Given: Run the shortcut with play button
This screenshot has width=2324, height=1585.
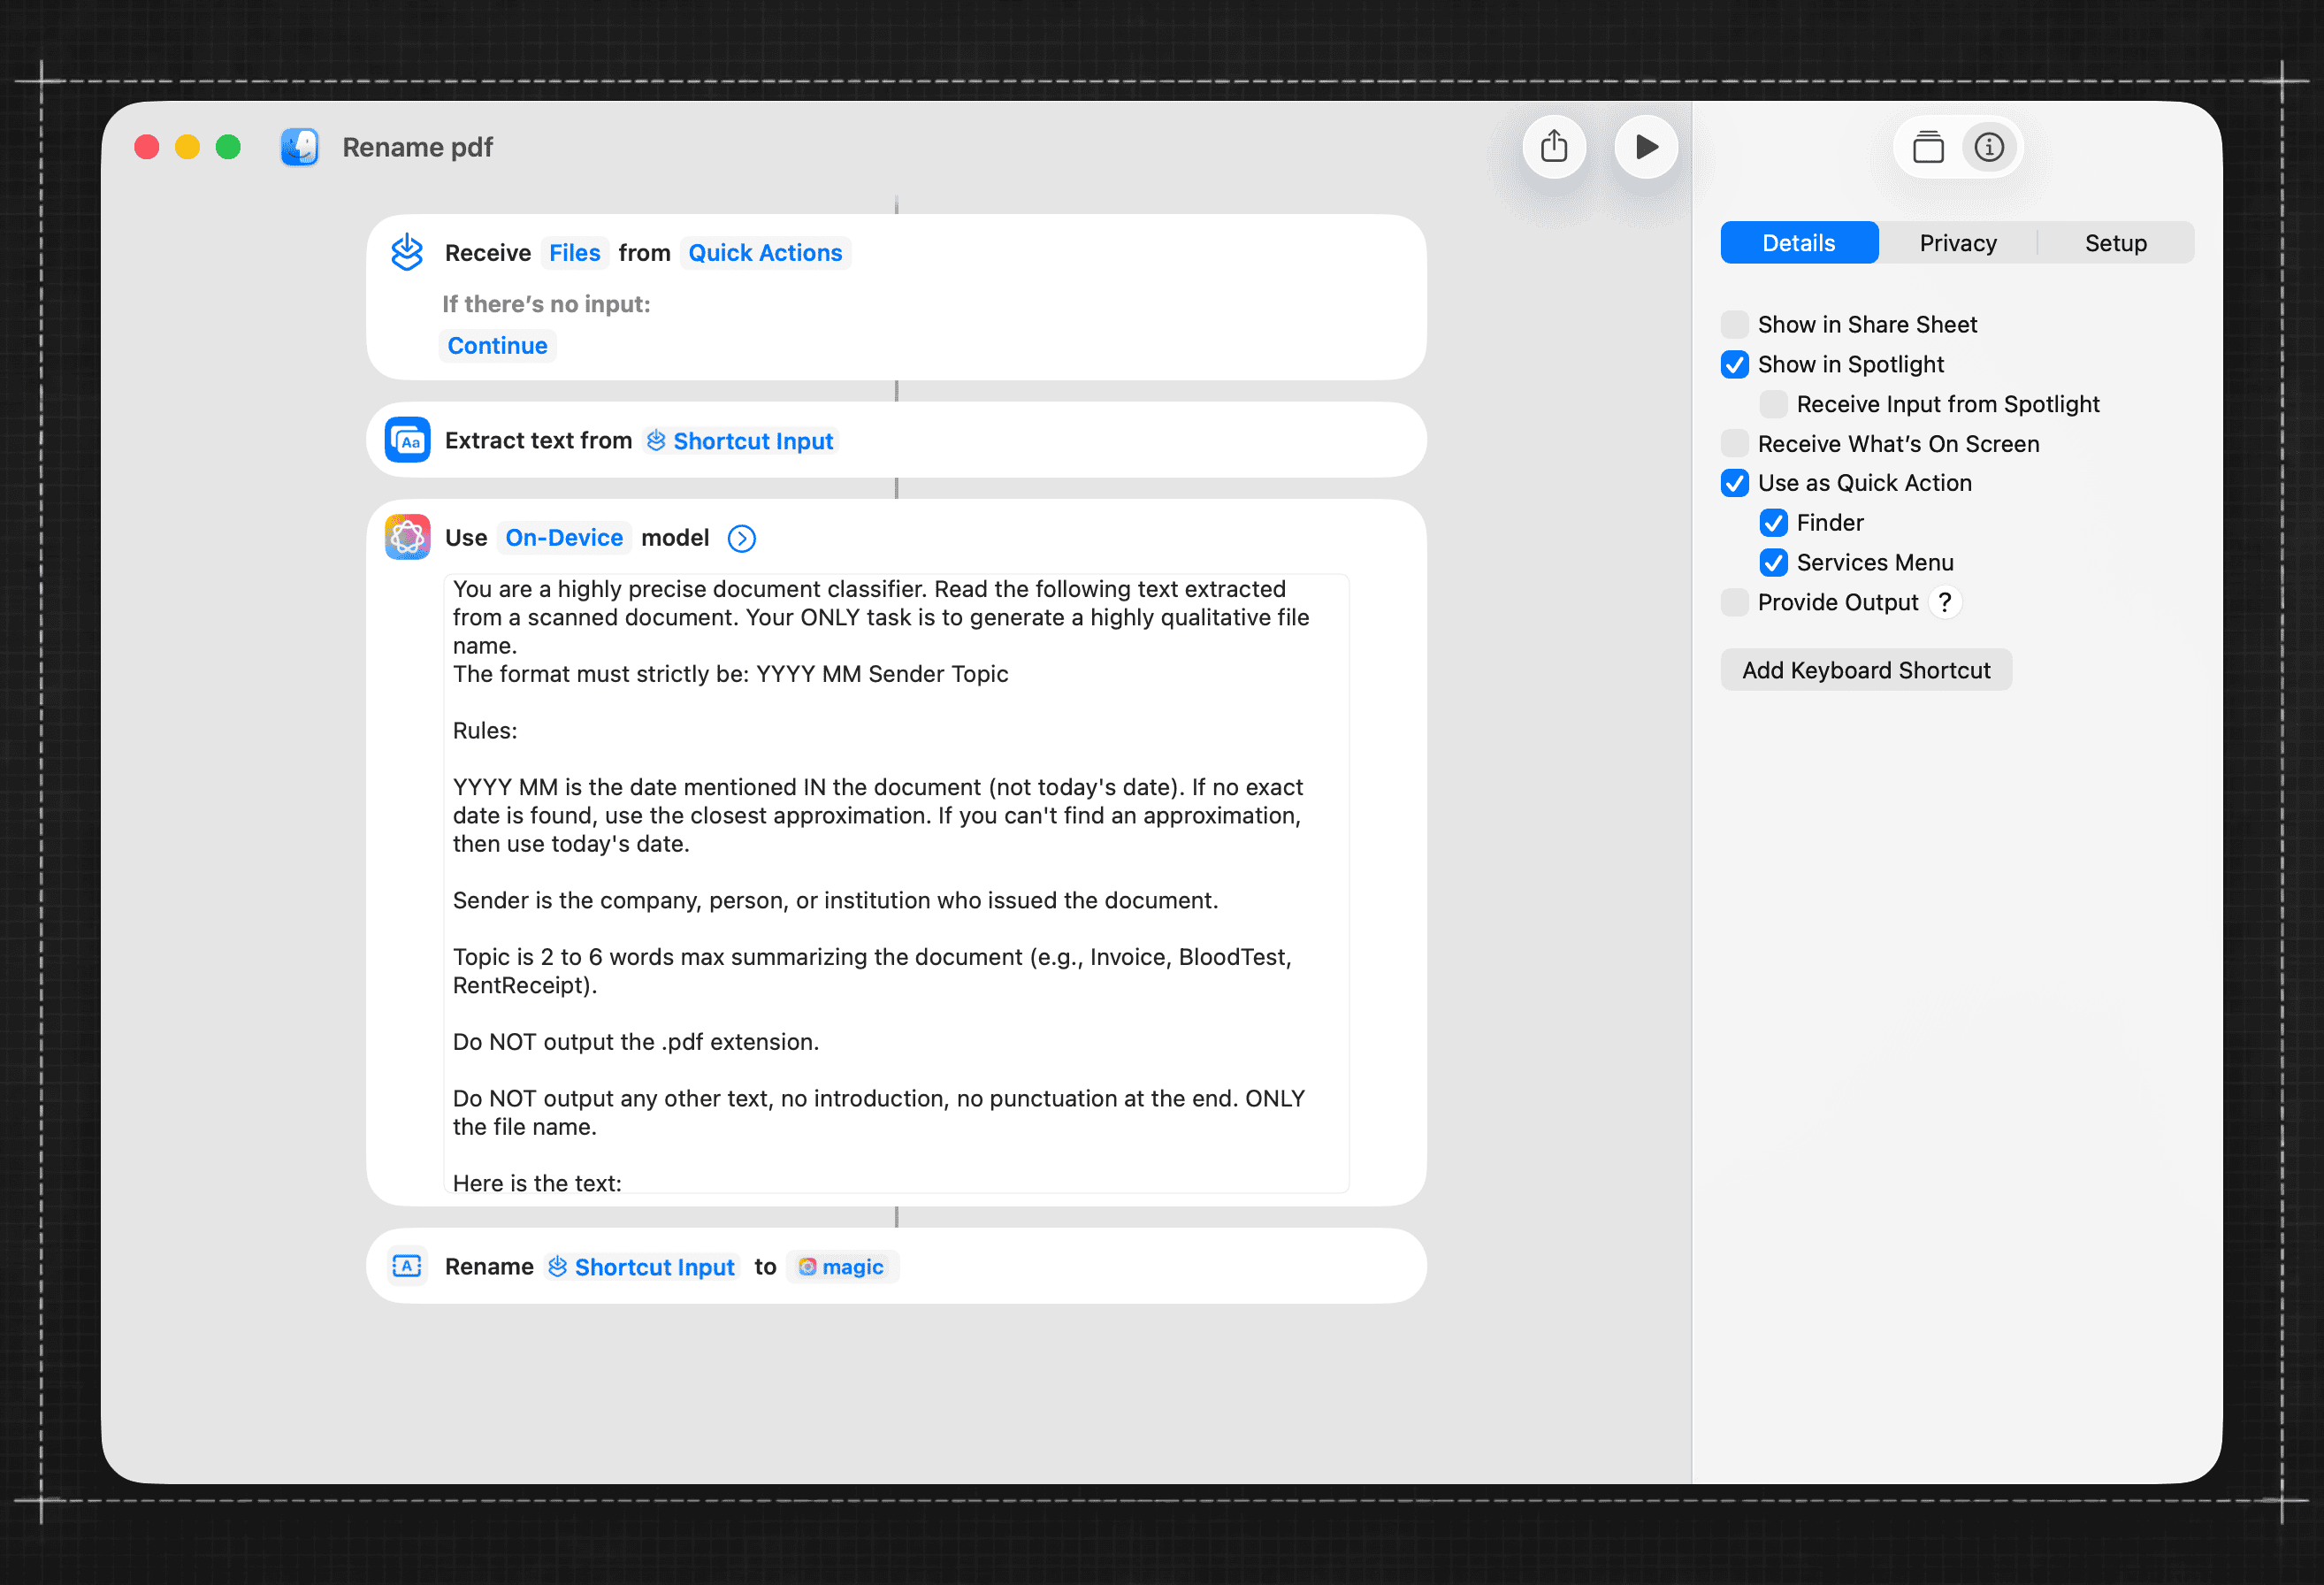Looking at the screenshot, I should pyautogui.click(x=1645, y=147).
